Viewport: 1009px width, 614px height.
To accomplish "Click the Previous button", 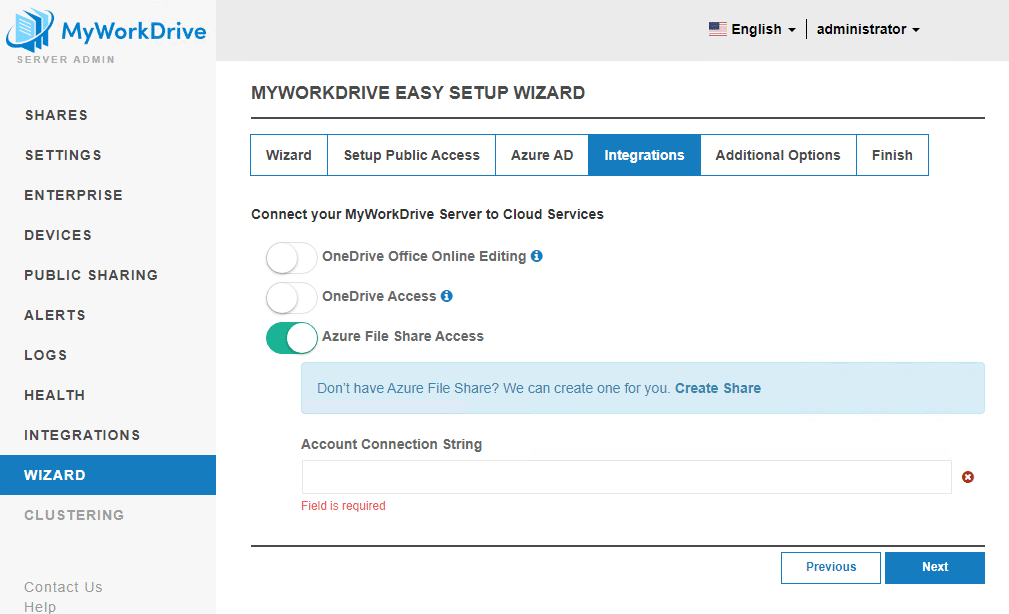I will point(831,567).
